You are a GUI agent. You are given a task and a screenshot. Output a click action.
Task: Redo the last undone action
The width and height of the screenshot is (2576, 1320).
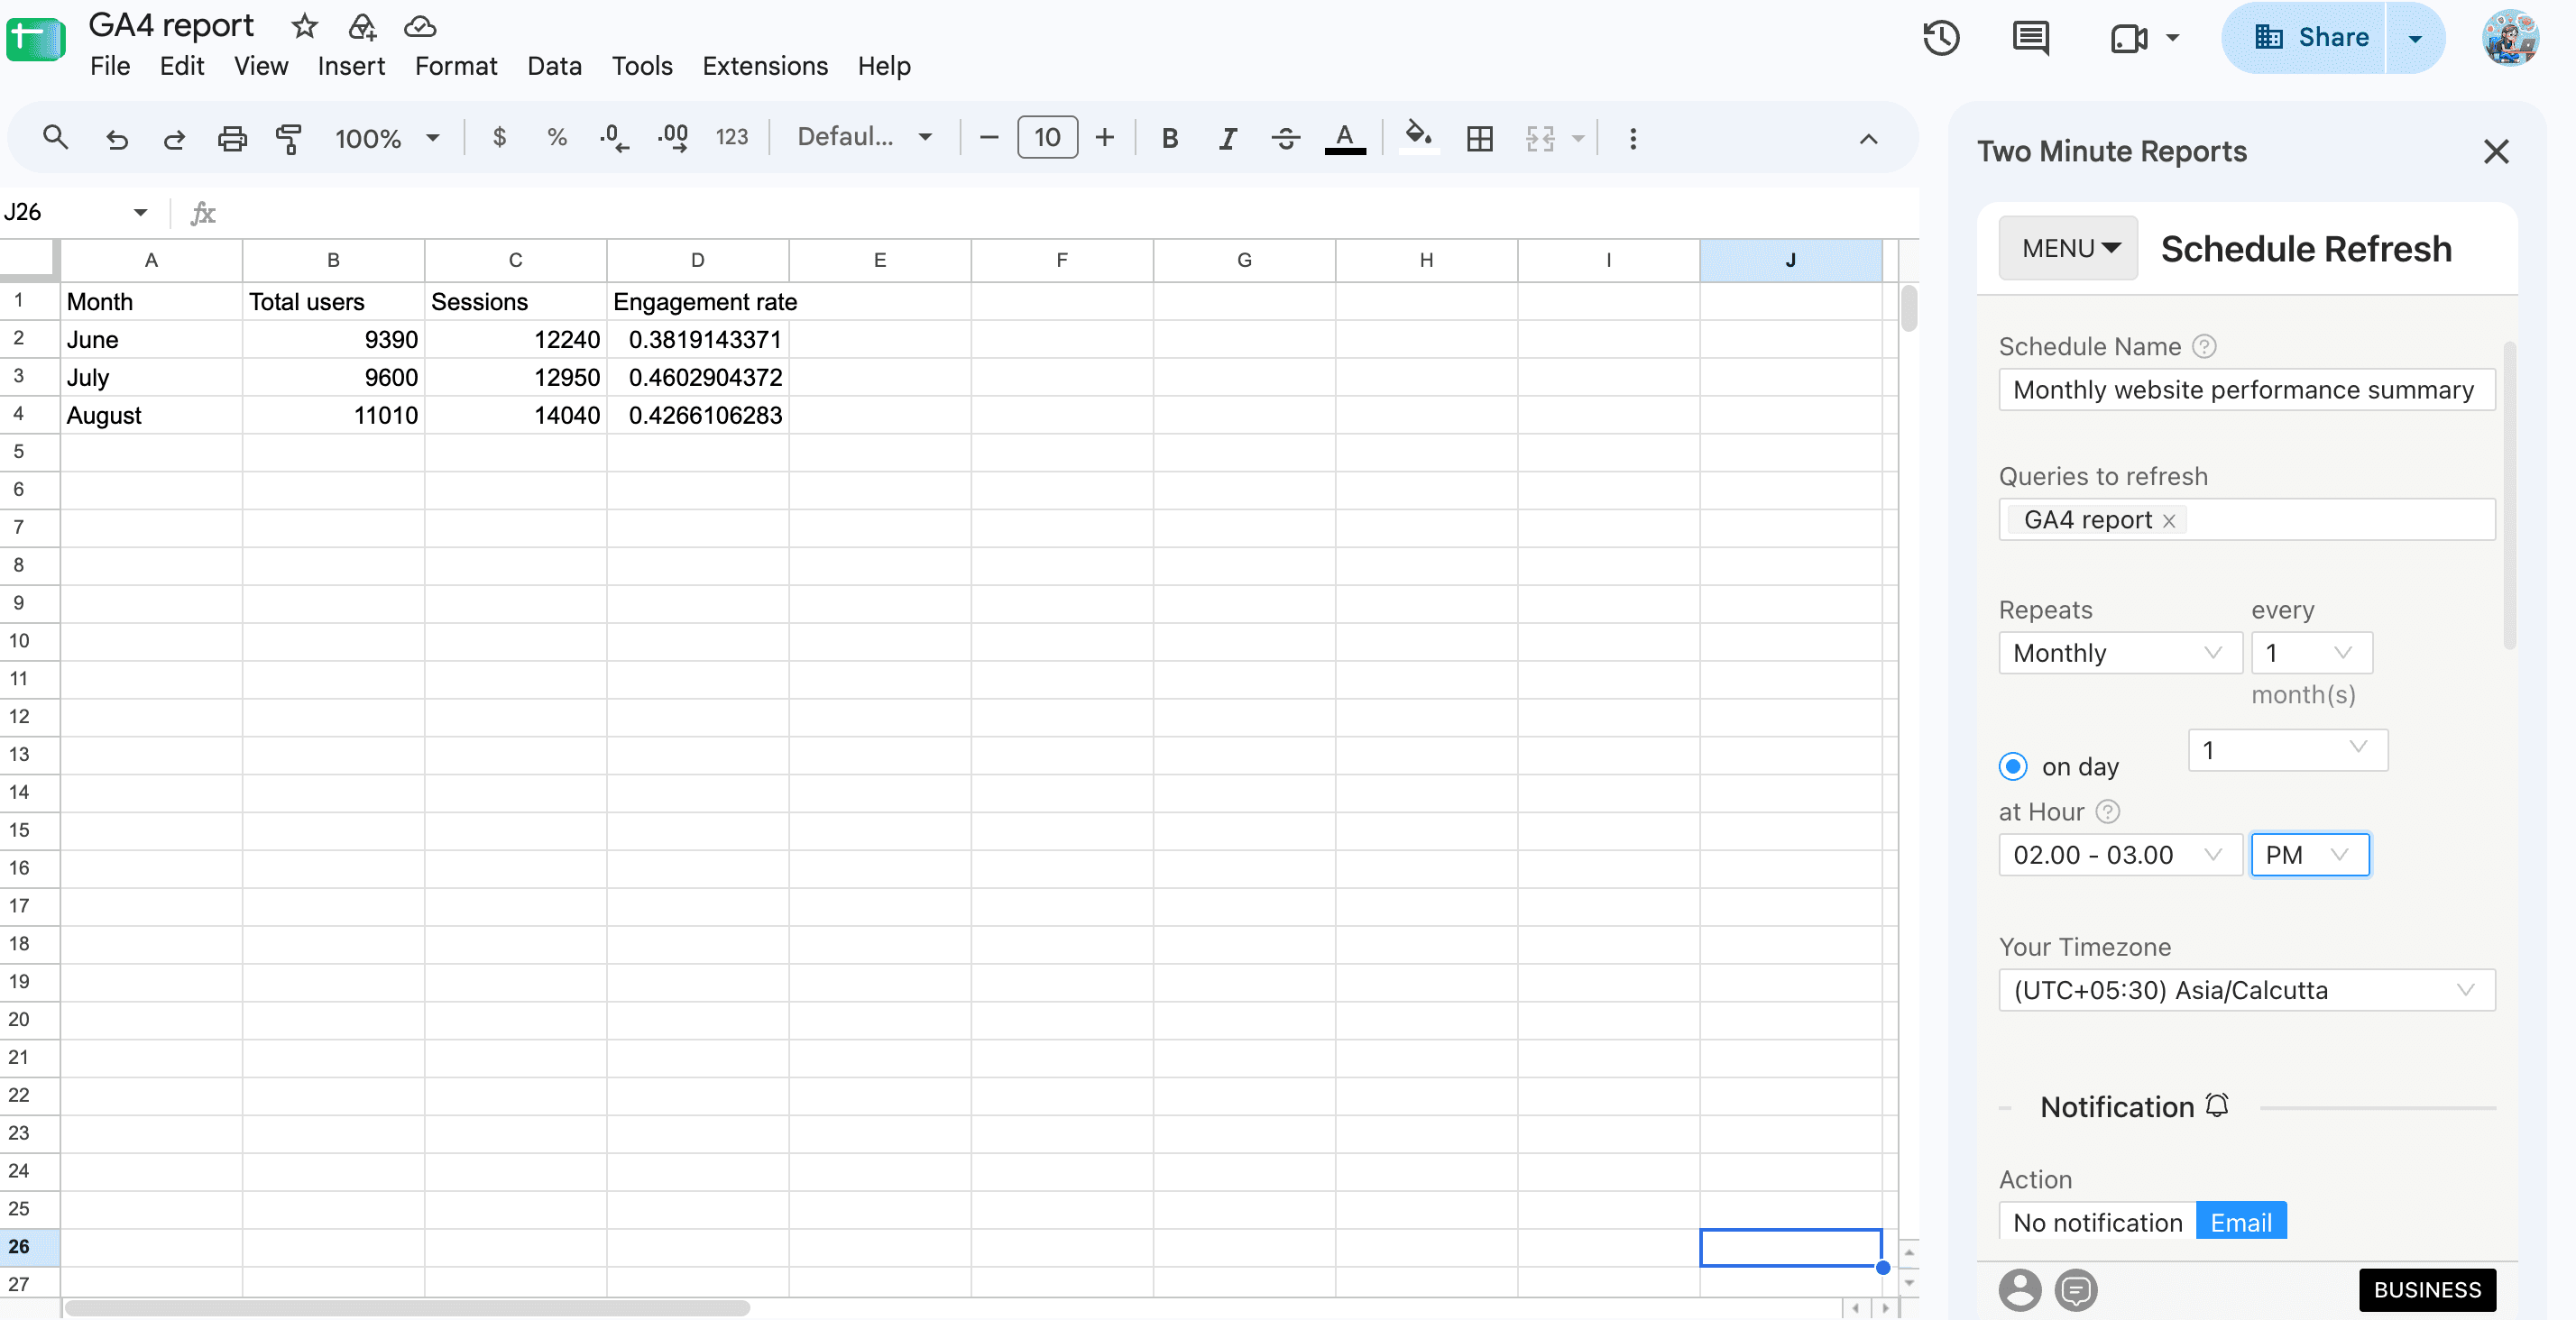click(x=174, y=138)
